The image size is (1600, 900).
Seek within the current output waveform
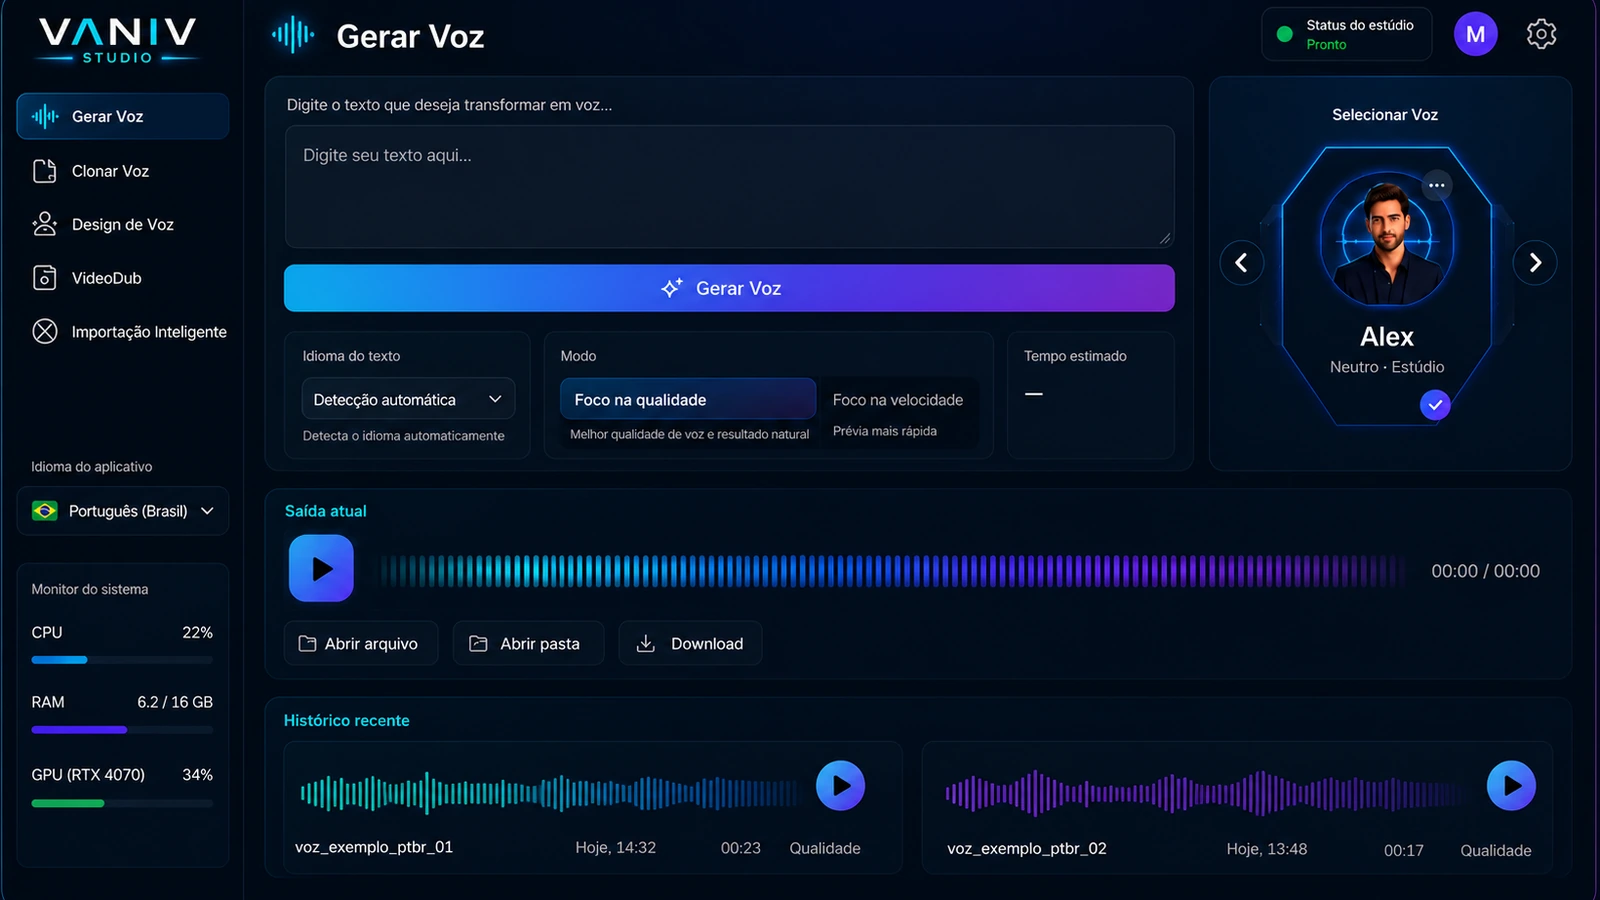tap(892, 571)
